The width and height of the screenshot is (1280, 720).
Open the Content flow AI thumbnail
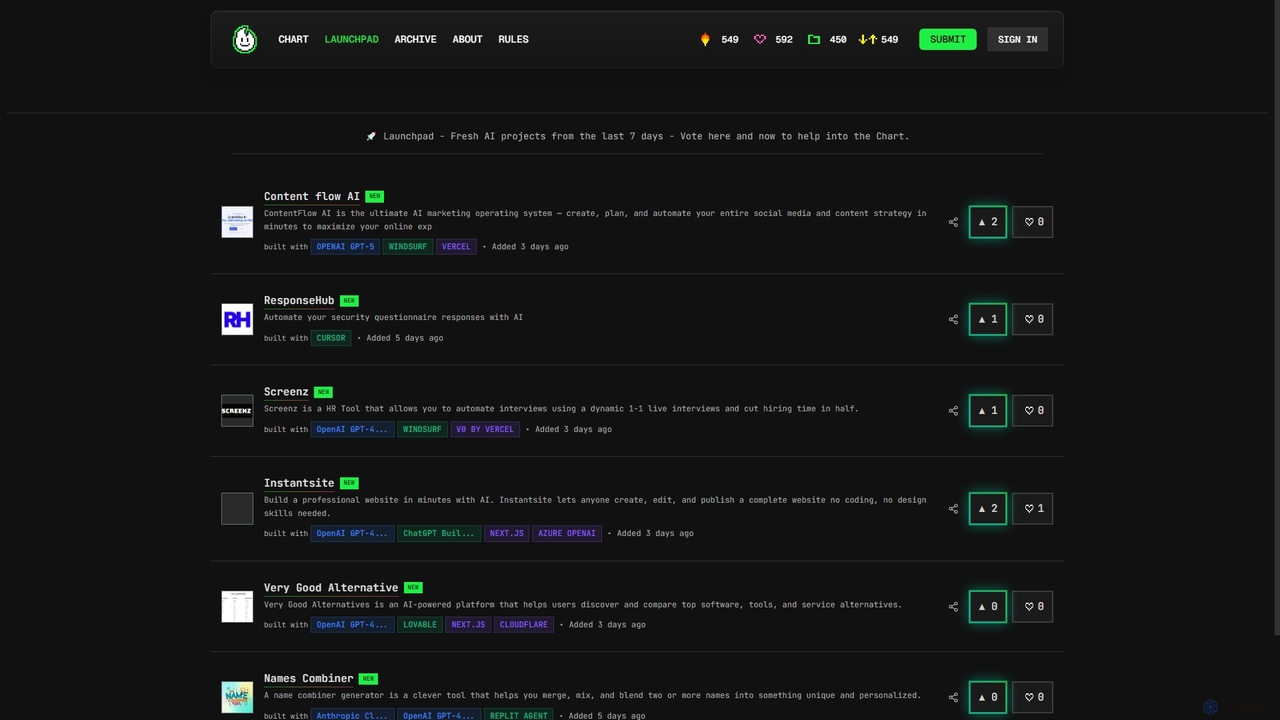click(237, 222)
